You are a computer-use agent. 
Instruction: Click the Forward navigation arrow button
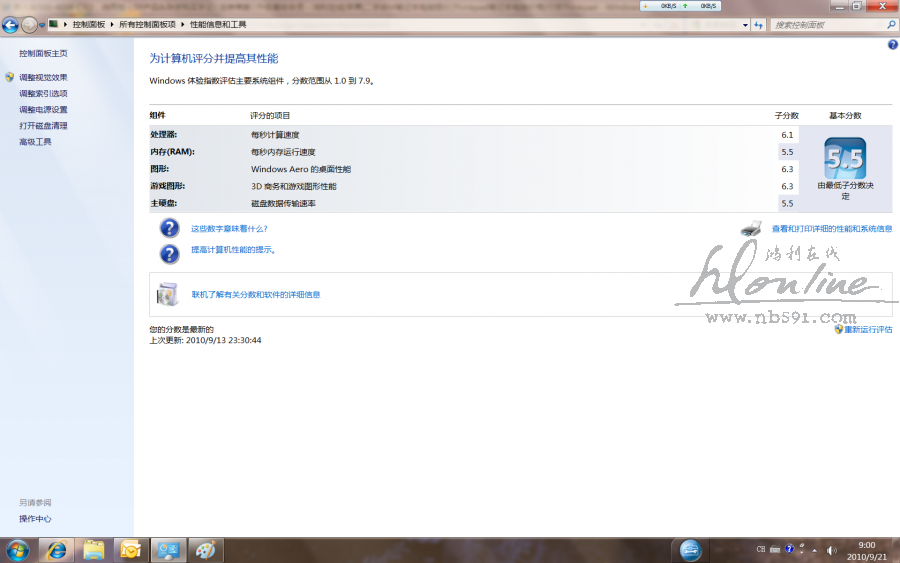29,25
